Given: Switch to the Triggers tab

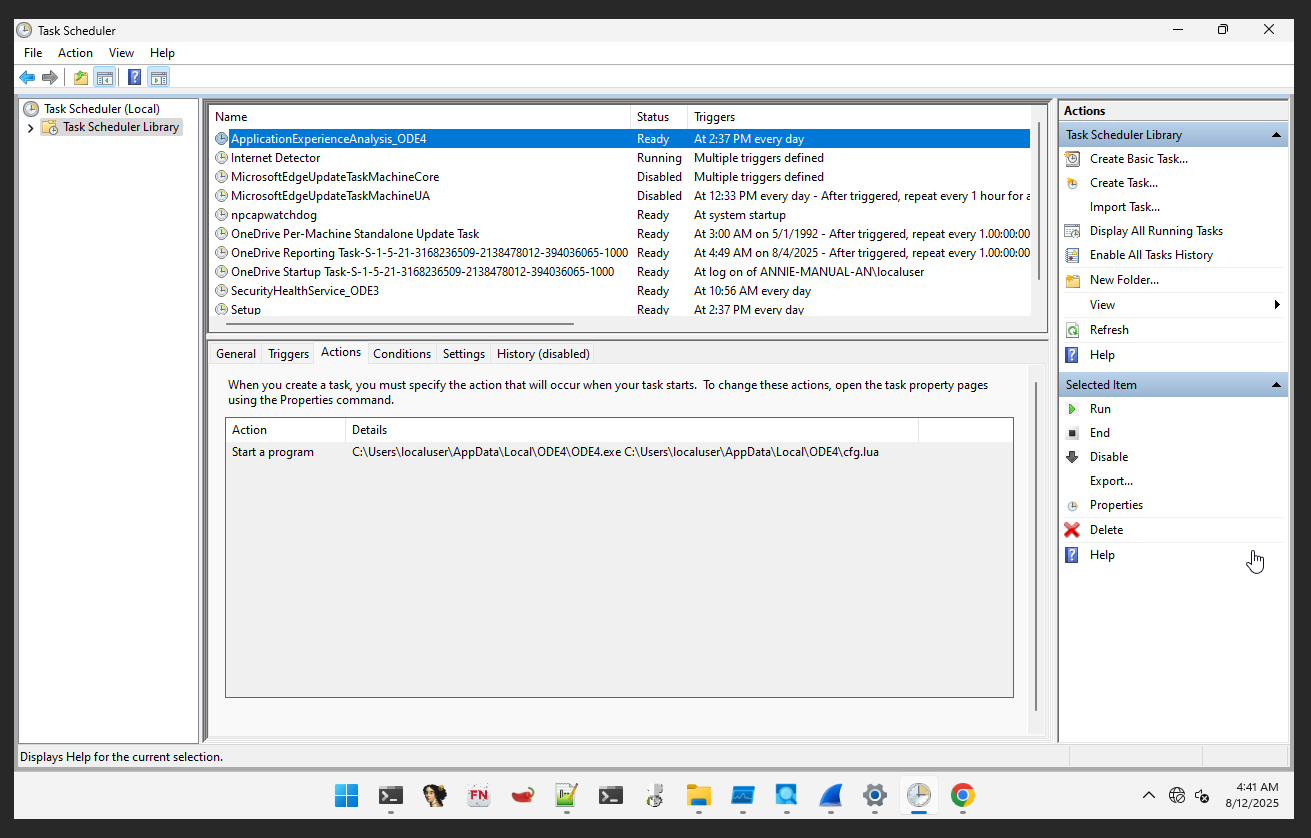Looking at the screenshot, I should (288, 354).
